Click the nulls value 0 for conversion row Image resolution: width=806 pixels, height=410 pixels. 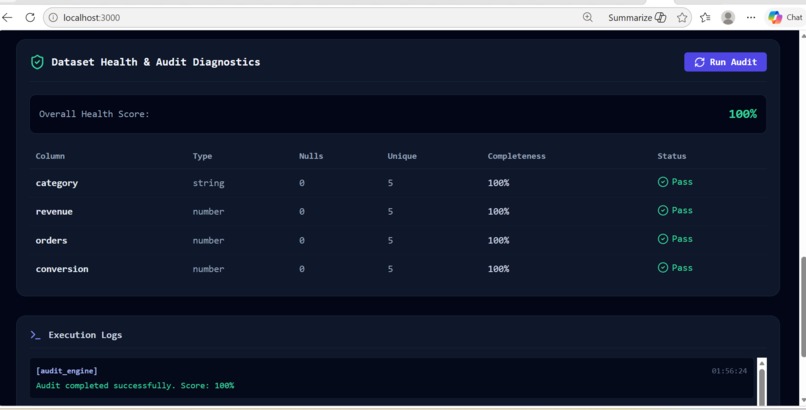pos(302,269)
